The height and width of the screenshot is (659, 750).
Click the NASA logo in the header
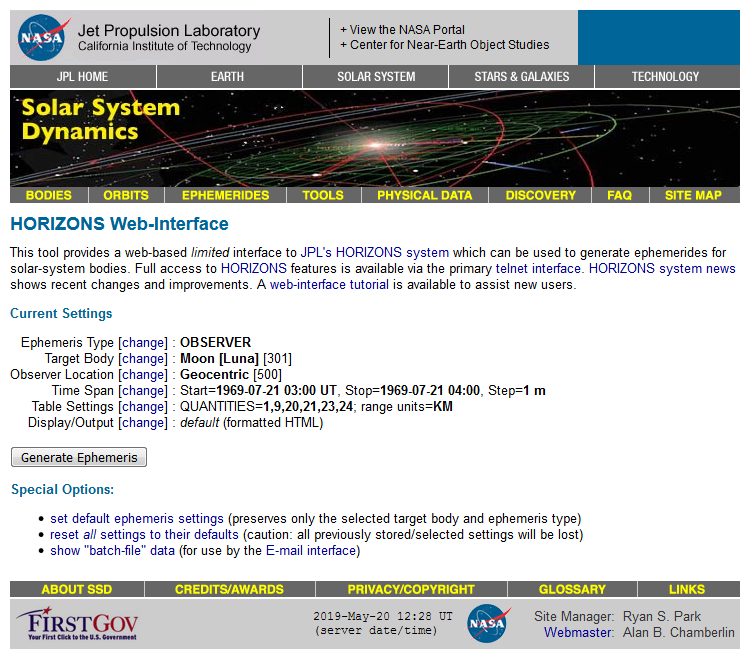[x=44, y=37]
